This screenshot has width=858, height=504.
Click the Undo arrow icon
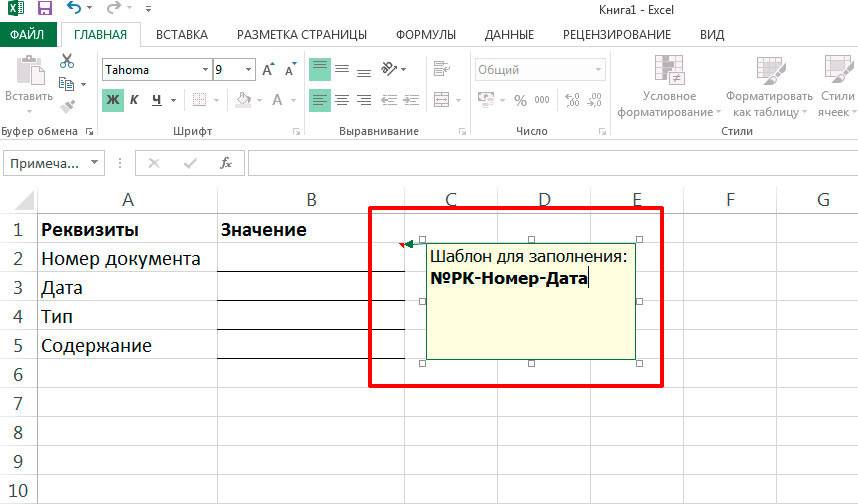click(x=72, y=9)
